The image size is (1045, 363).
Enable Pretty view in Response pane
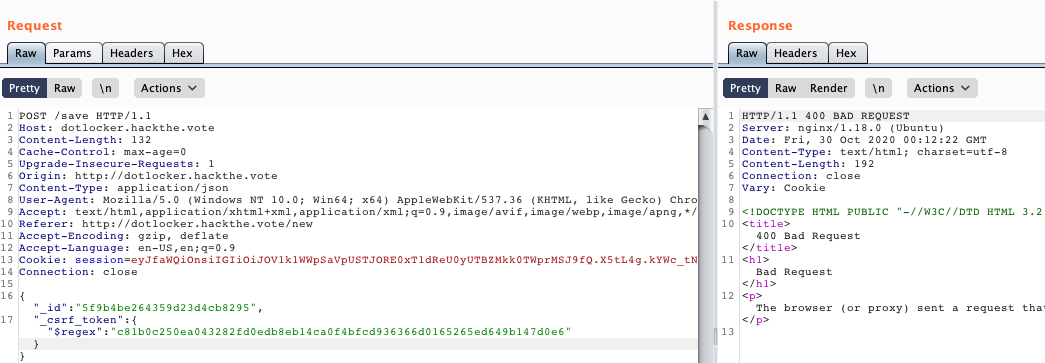tap(745, 88)
